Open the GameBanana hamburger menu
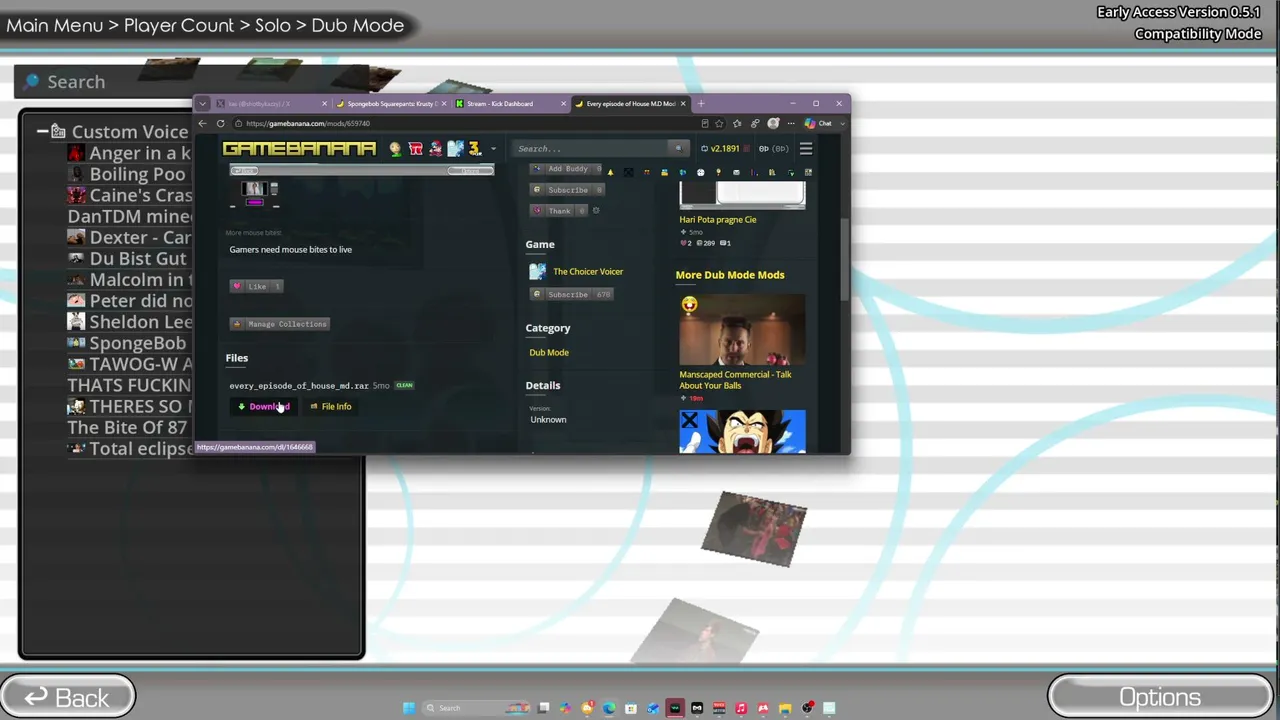The width and height of the screenshot is (1280, 720). (806, 149)
